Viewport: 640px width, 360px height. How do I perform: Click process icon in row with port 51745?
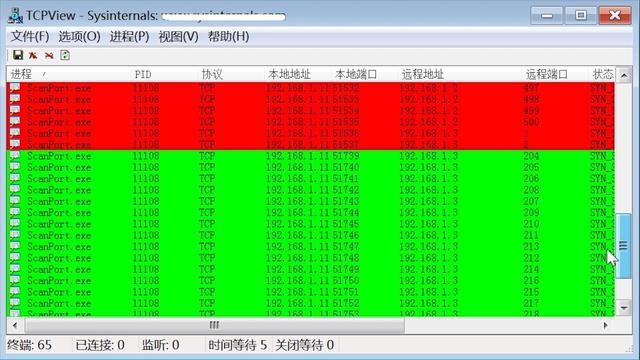click(x=15, y=223)
